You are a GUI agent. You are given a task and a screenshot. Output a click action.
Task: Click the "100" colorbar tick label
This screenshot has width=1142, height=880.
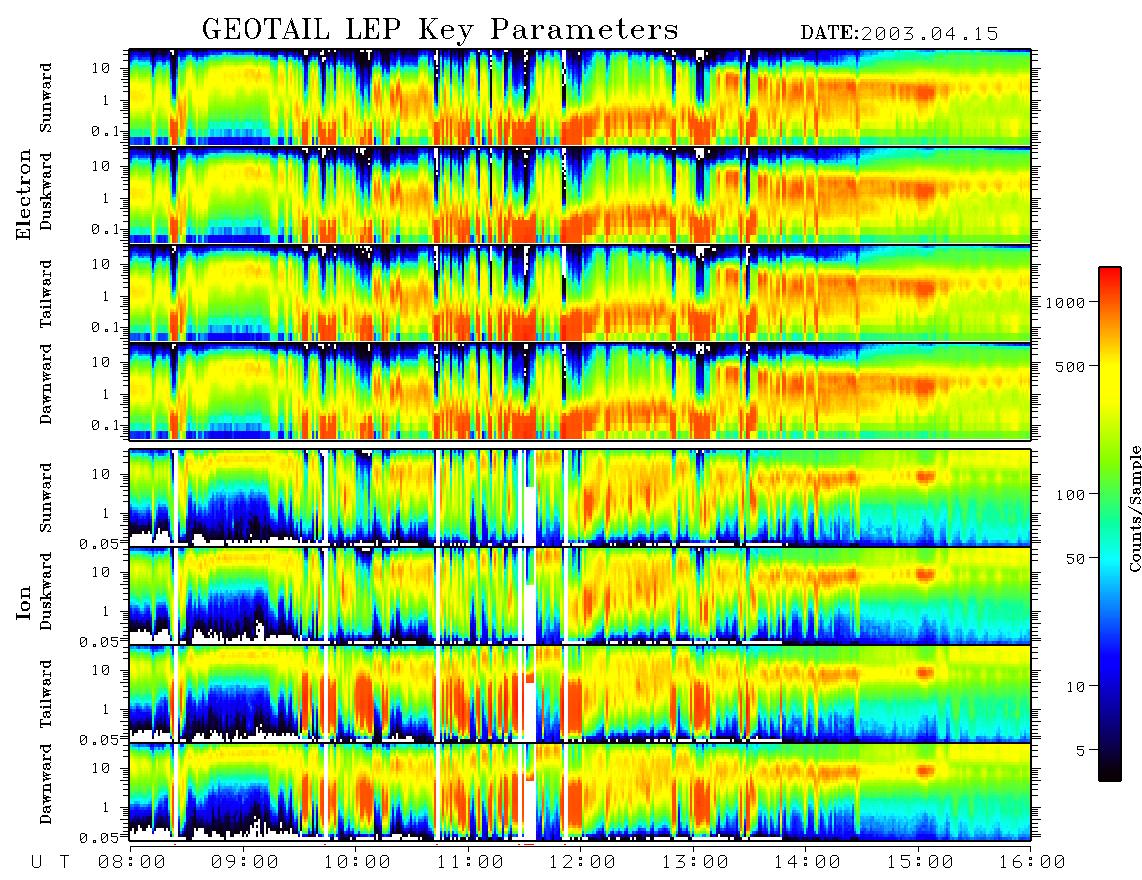pos(1070,495)
